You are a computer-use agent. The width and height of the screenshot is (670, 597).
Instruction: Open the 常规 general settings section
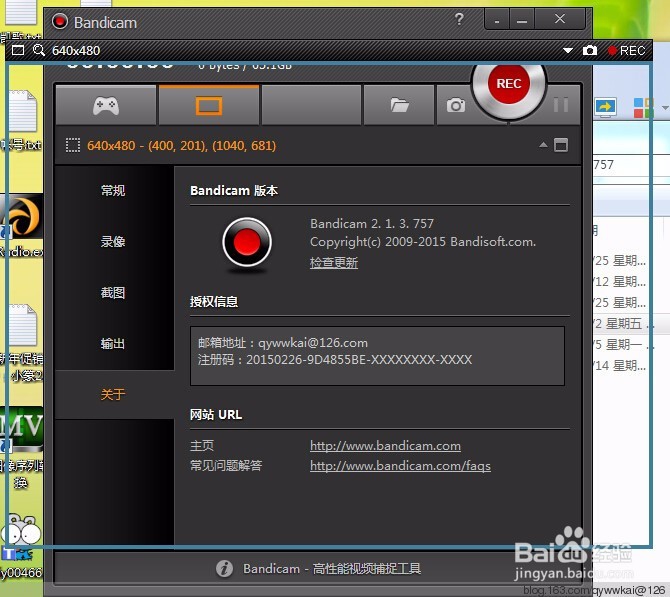point(113,190)
